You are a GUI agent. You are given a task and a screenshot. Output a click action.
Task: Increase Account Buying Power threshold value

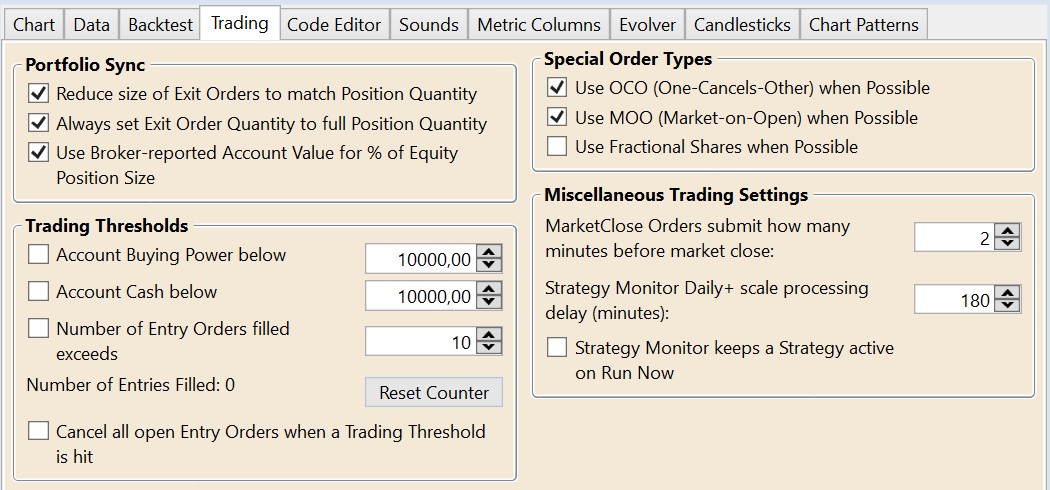pyautogui.click(x=489, y=253)
